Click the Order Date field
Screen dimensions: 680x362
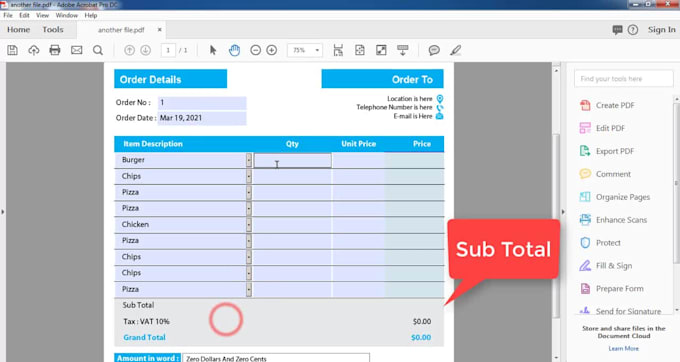202,118
